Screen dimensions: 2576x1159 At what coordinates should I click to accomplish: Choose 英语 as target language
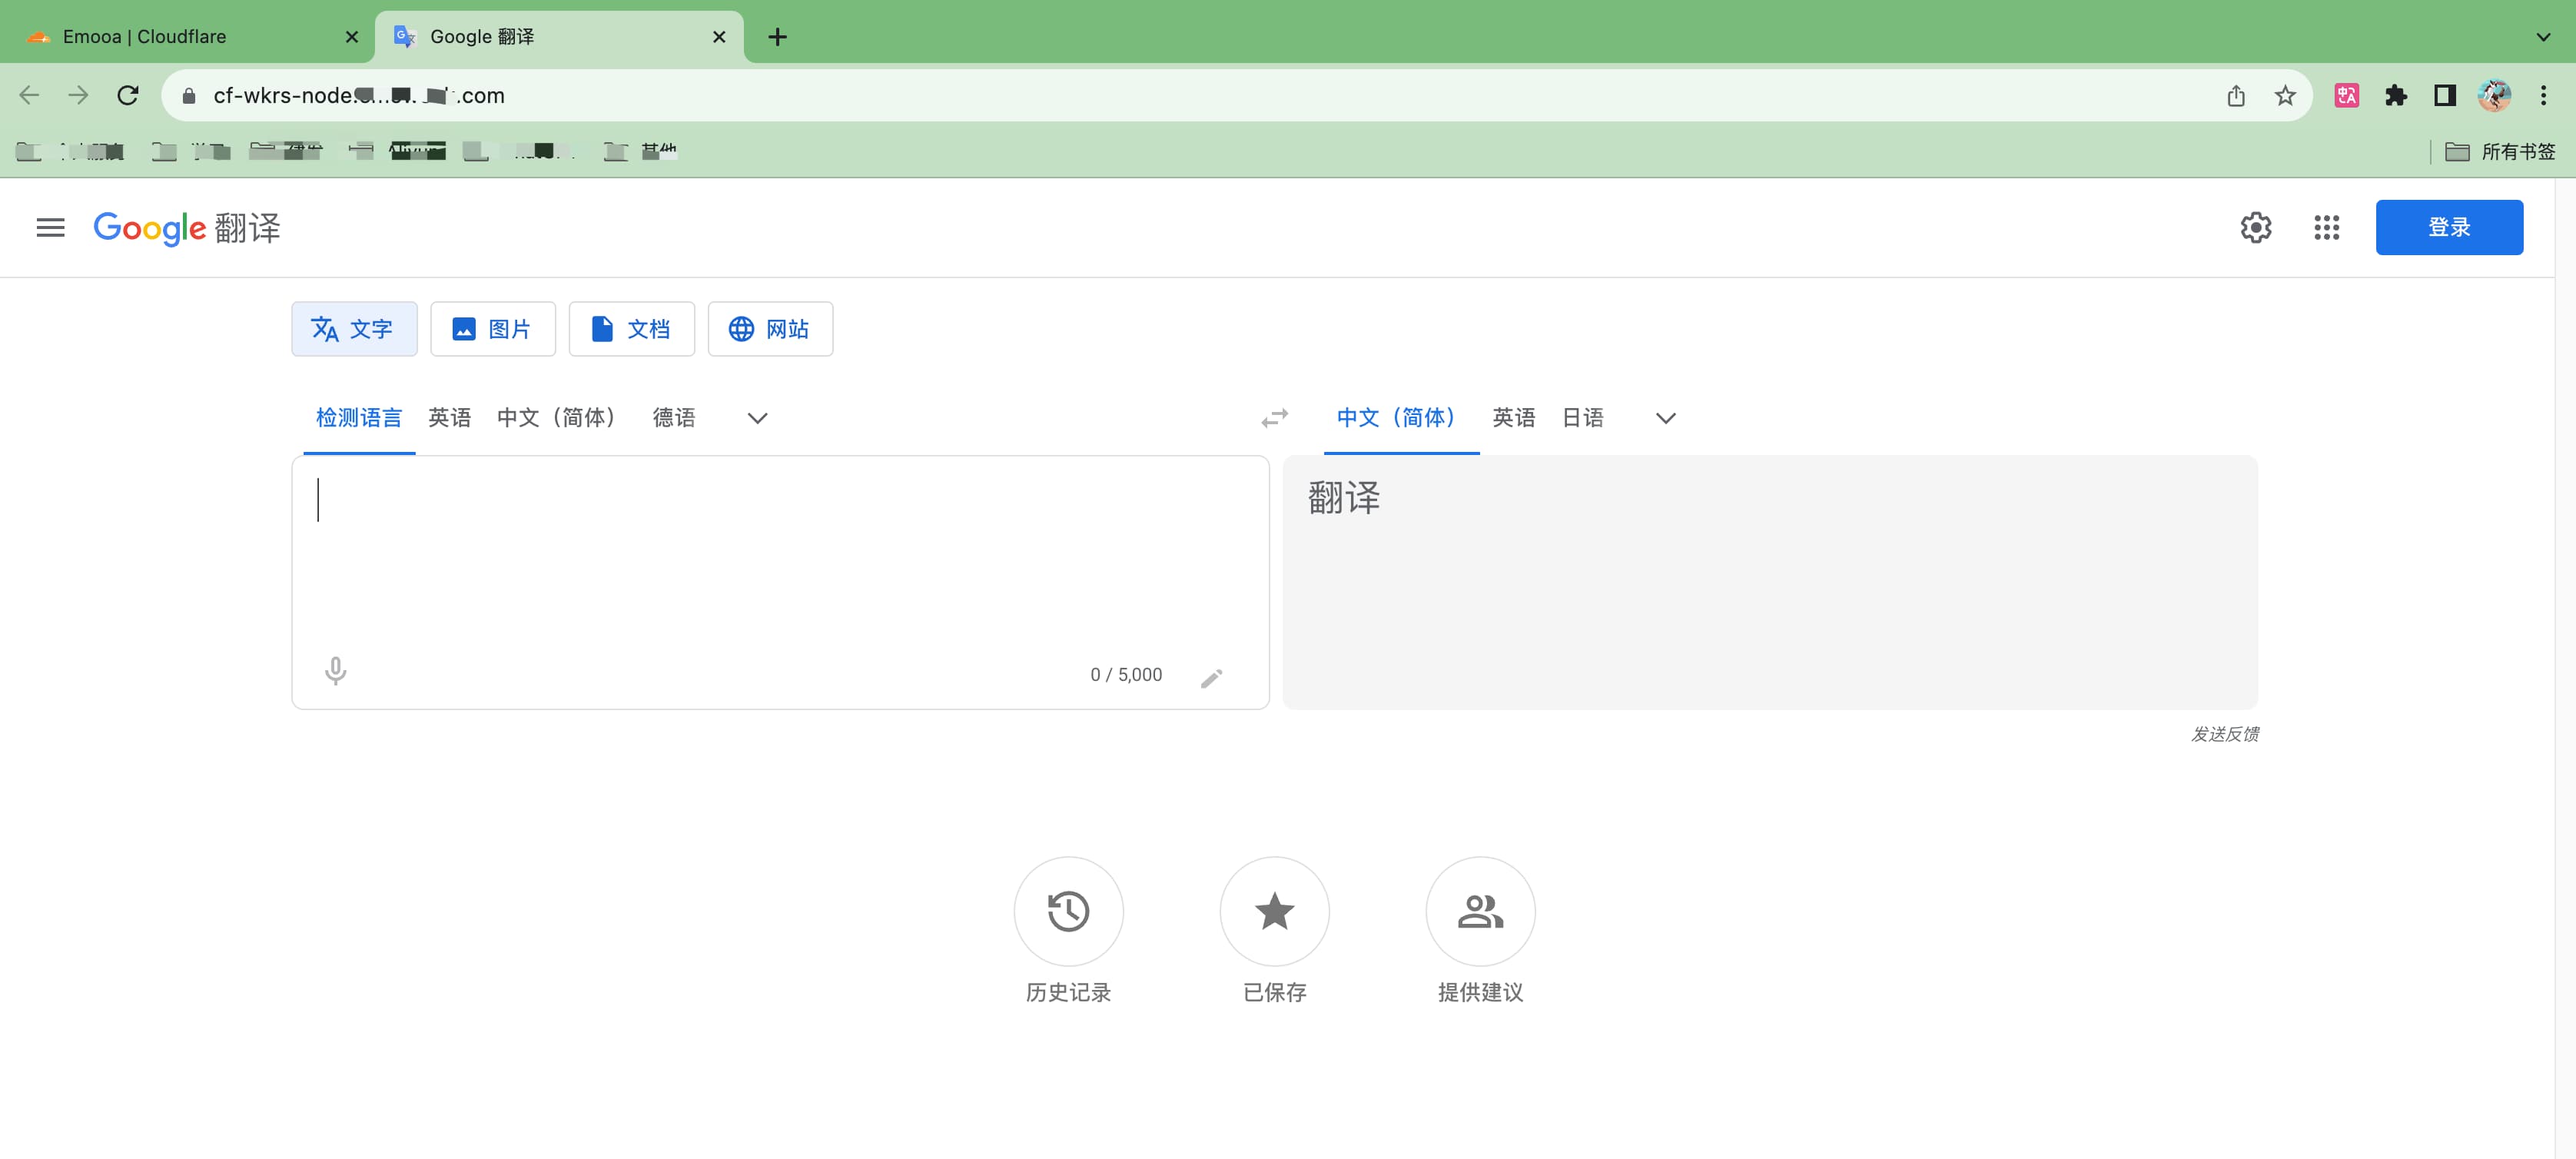[x=1514, y=418]
